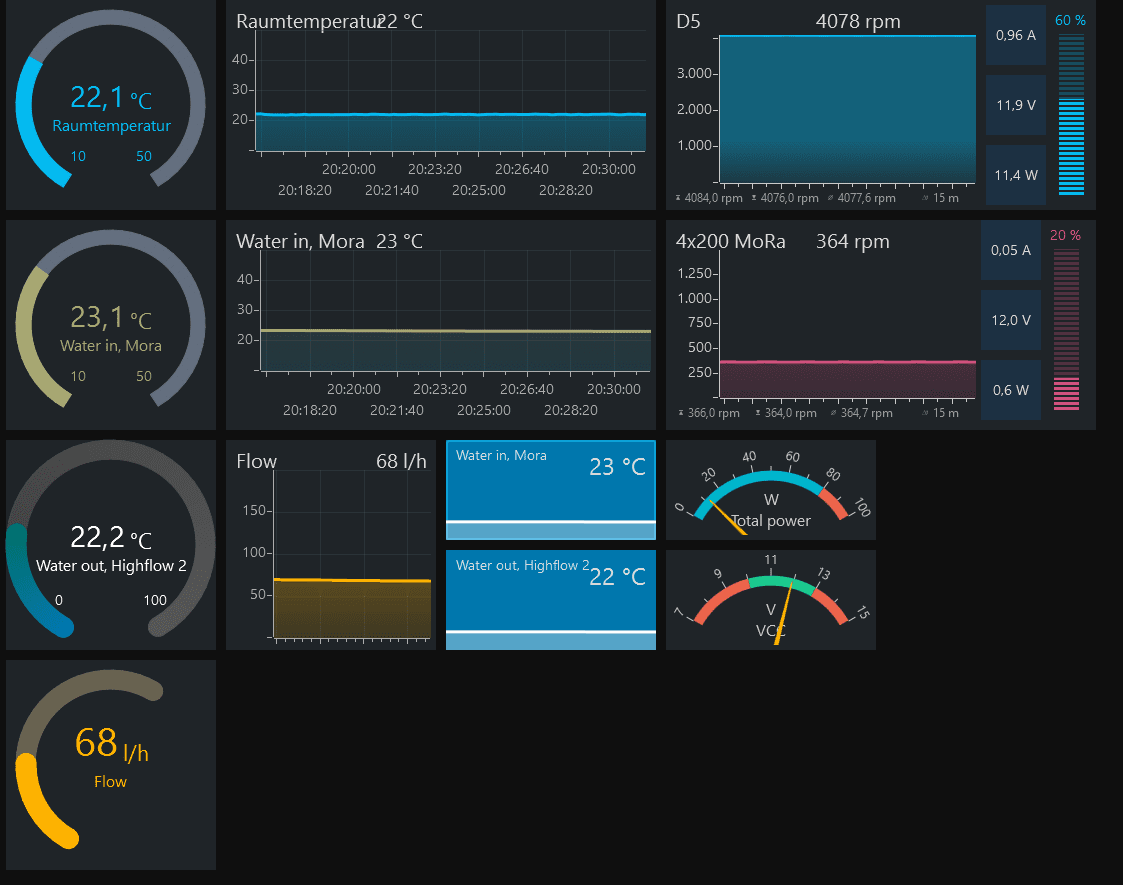The image size is (1123, 885).
Task: Click '20:26:40' on the Water in chart axis
Action: 526,390
